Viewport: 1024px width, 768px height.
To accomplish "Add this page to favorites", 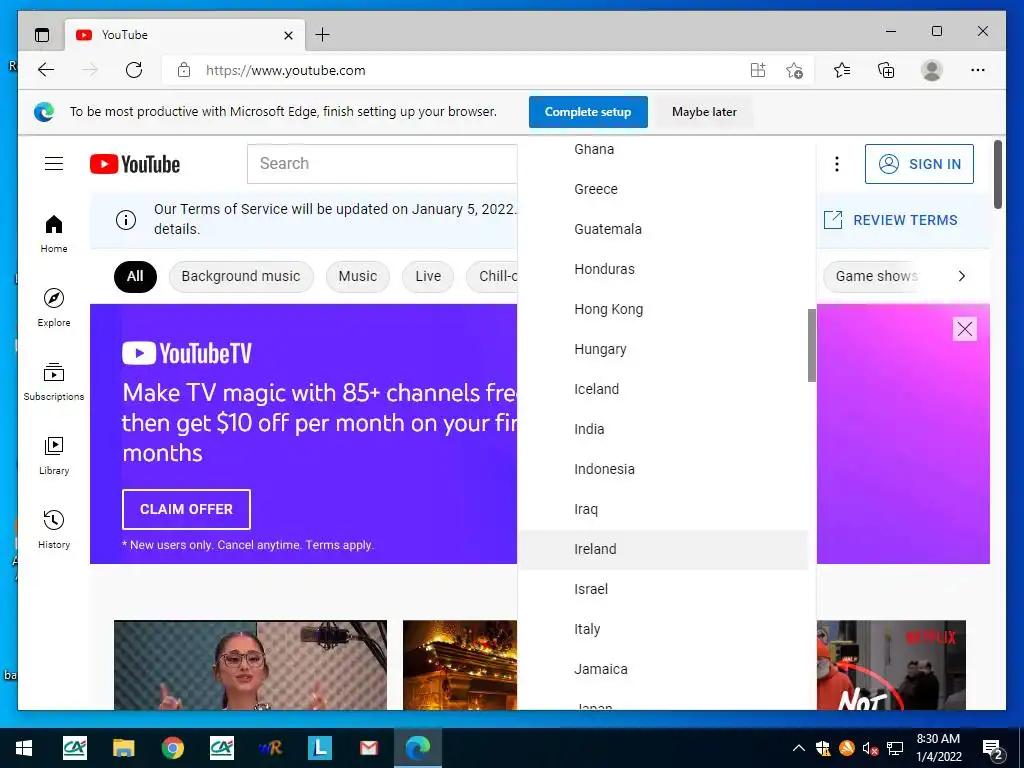I will (795, 71).
